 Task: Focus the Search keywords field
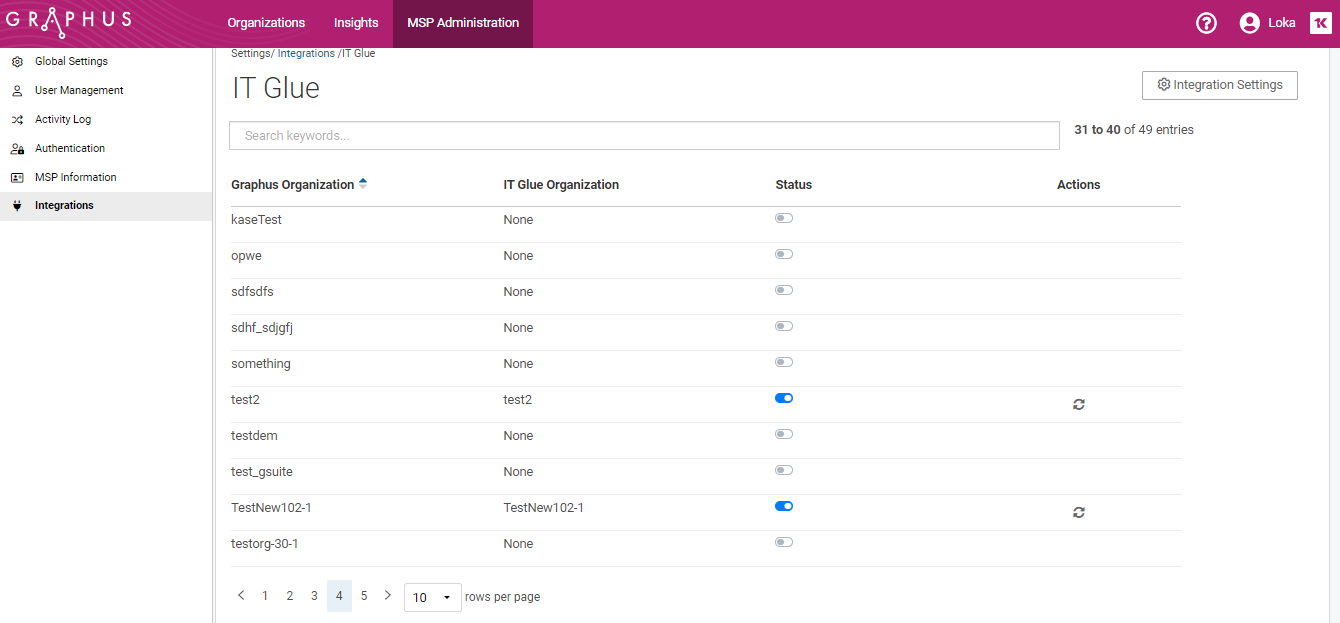[x=644, y=136]
